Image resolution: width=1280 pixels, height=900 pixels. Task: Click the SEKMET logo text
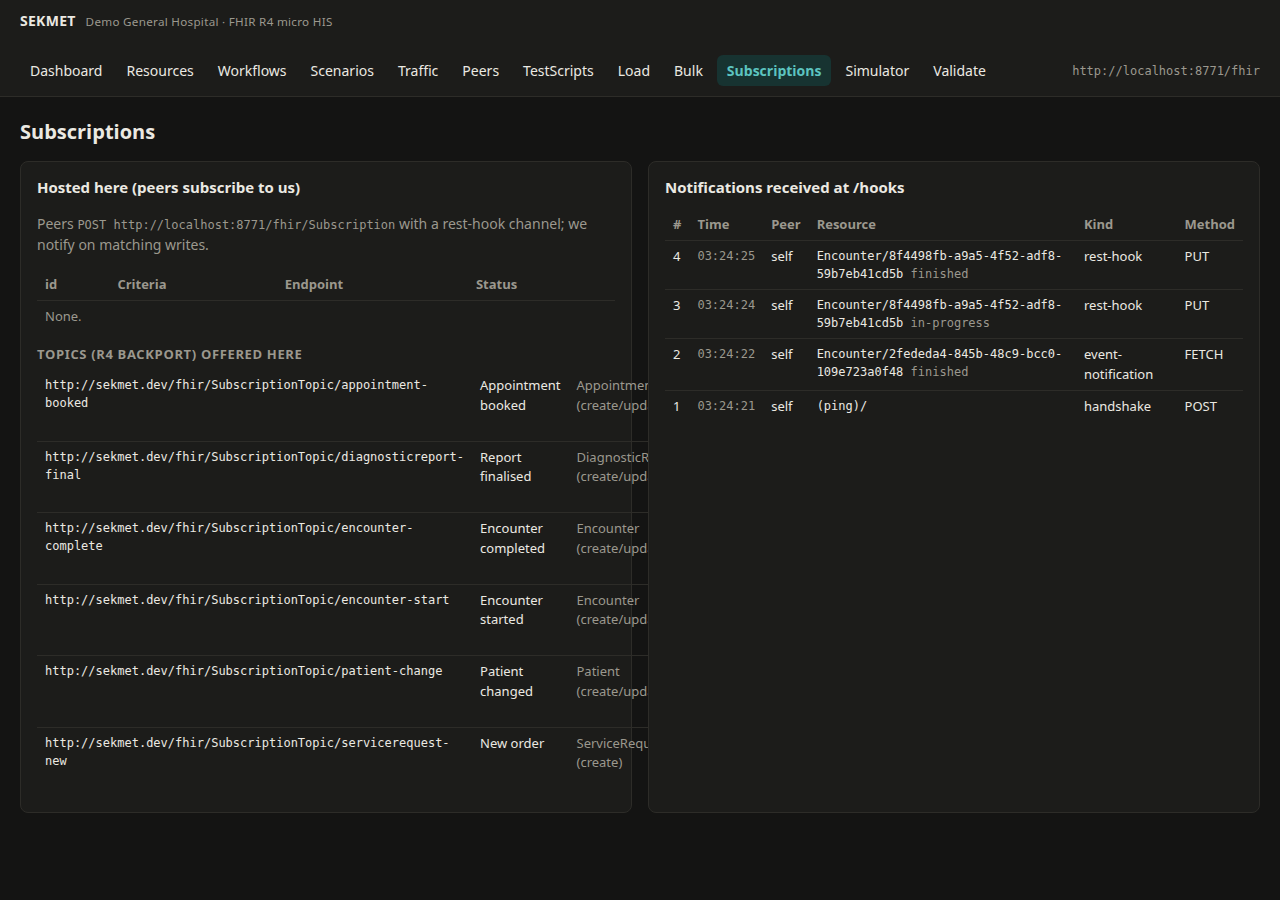(x=47, y=21)
